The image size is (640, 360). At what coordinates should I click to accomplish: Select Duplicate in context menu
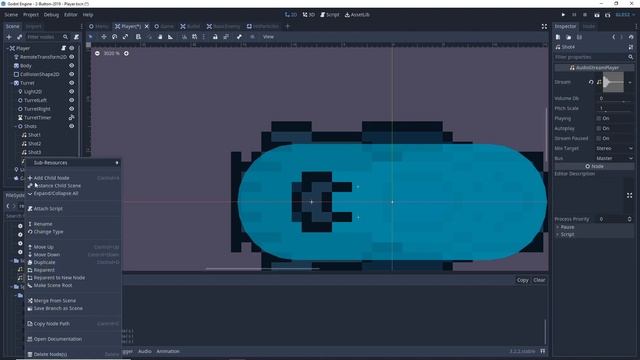click(x=73, y=262)
